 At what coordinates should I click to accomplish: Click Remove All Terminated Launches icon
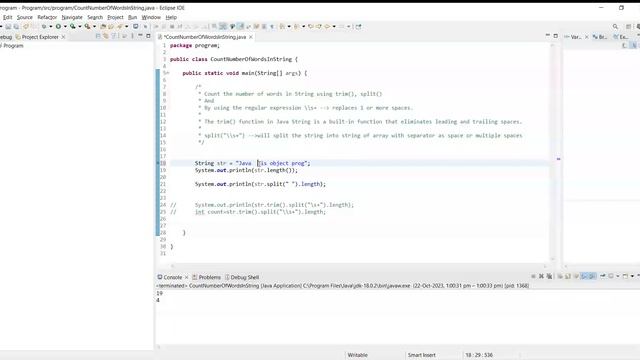click(x=549, y=276)
